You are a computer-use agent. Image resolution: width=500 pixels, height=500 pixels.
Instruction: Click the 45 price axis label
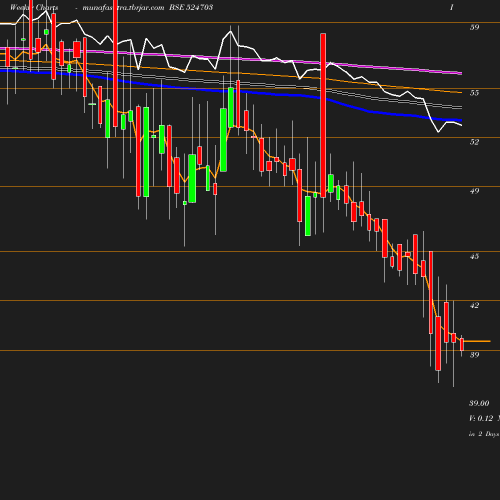474,256
